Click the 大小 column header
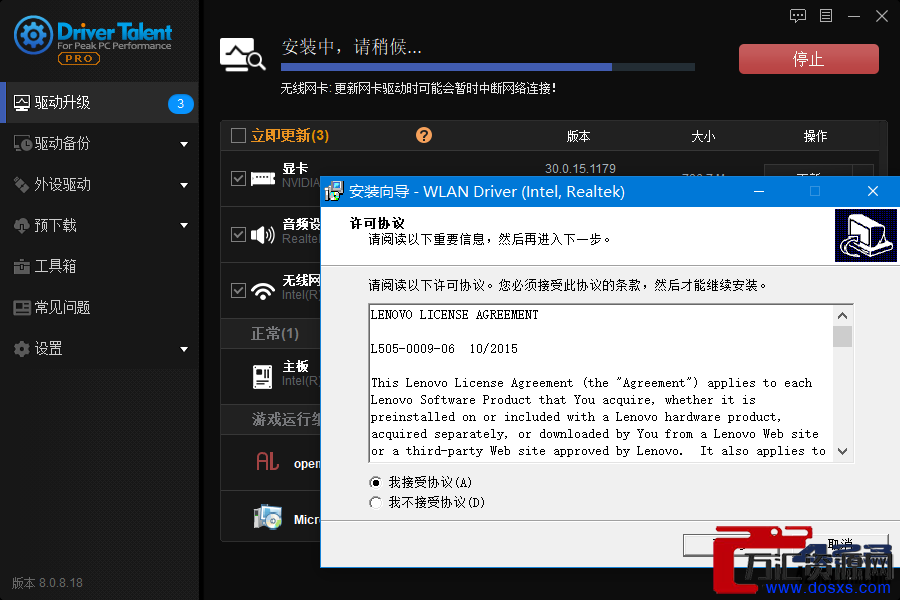 click(703, 136)
